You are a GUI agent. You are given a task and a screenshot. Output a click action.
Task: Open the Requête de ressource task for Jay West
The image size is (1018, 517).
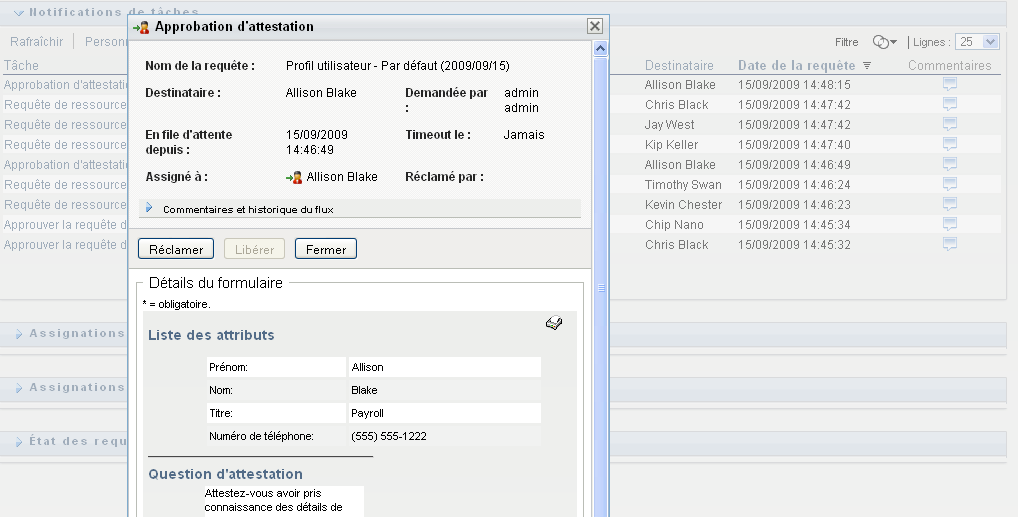66,124
